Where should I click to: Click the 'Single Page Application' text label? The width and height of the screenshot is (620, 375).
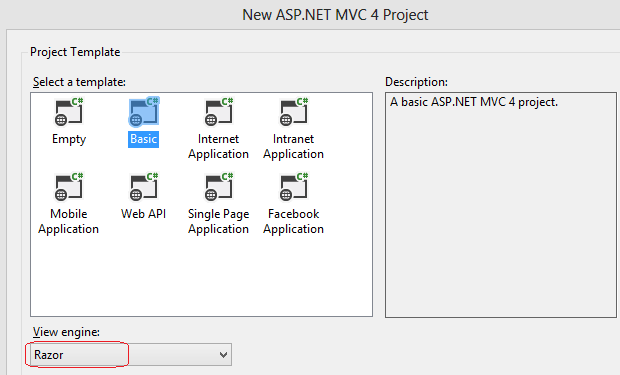coord(219,222)
